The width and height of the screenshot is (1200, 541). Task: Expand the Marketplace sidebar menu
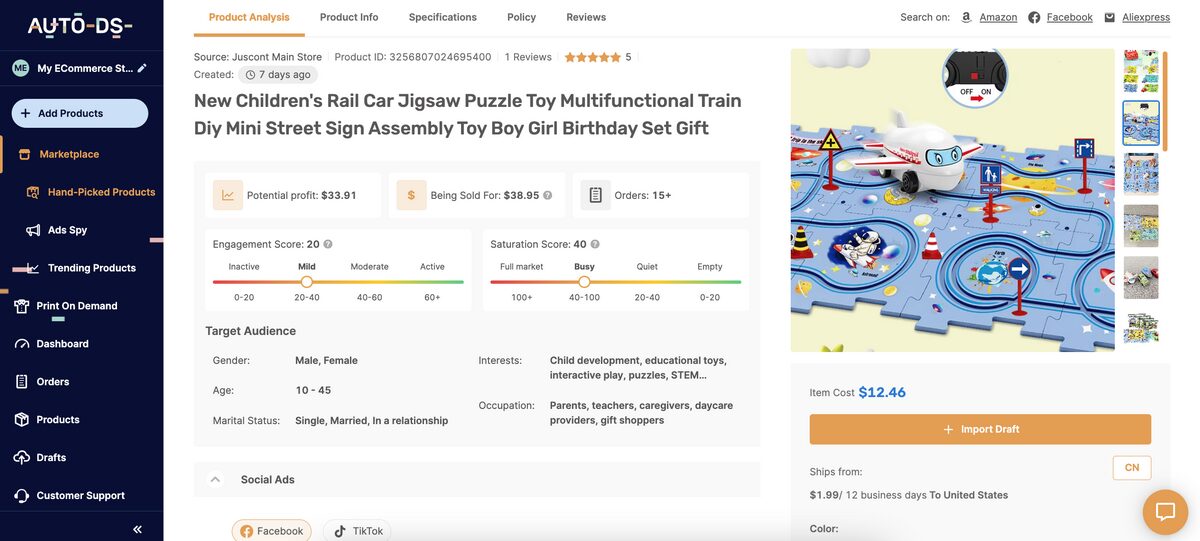(x=69, y=154)
